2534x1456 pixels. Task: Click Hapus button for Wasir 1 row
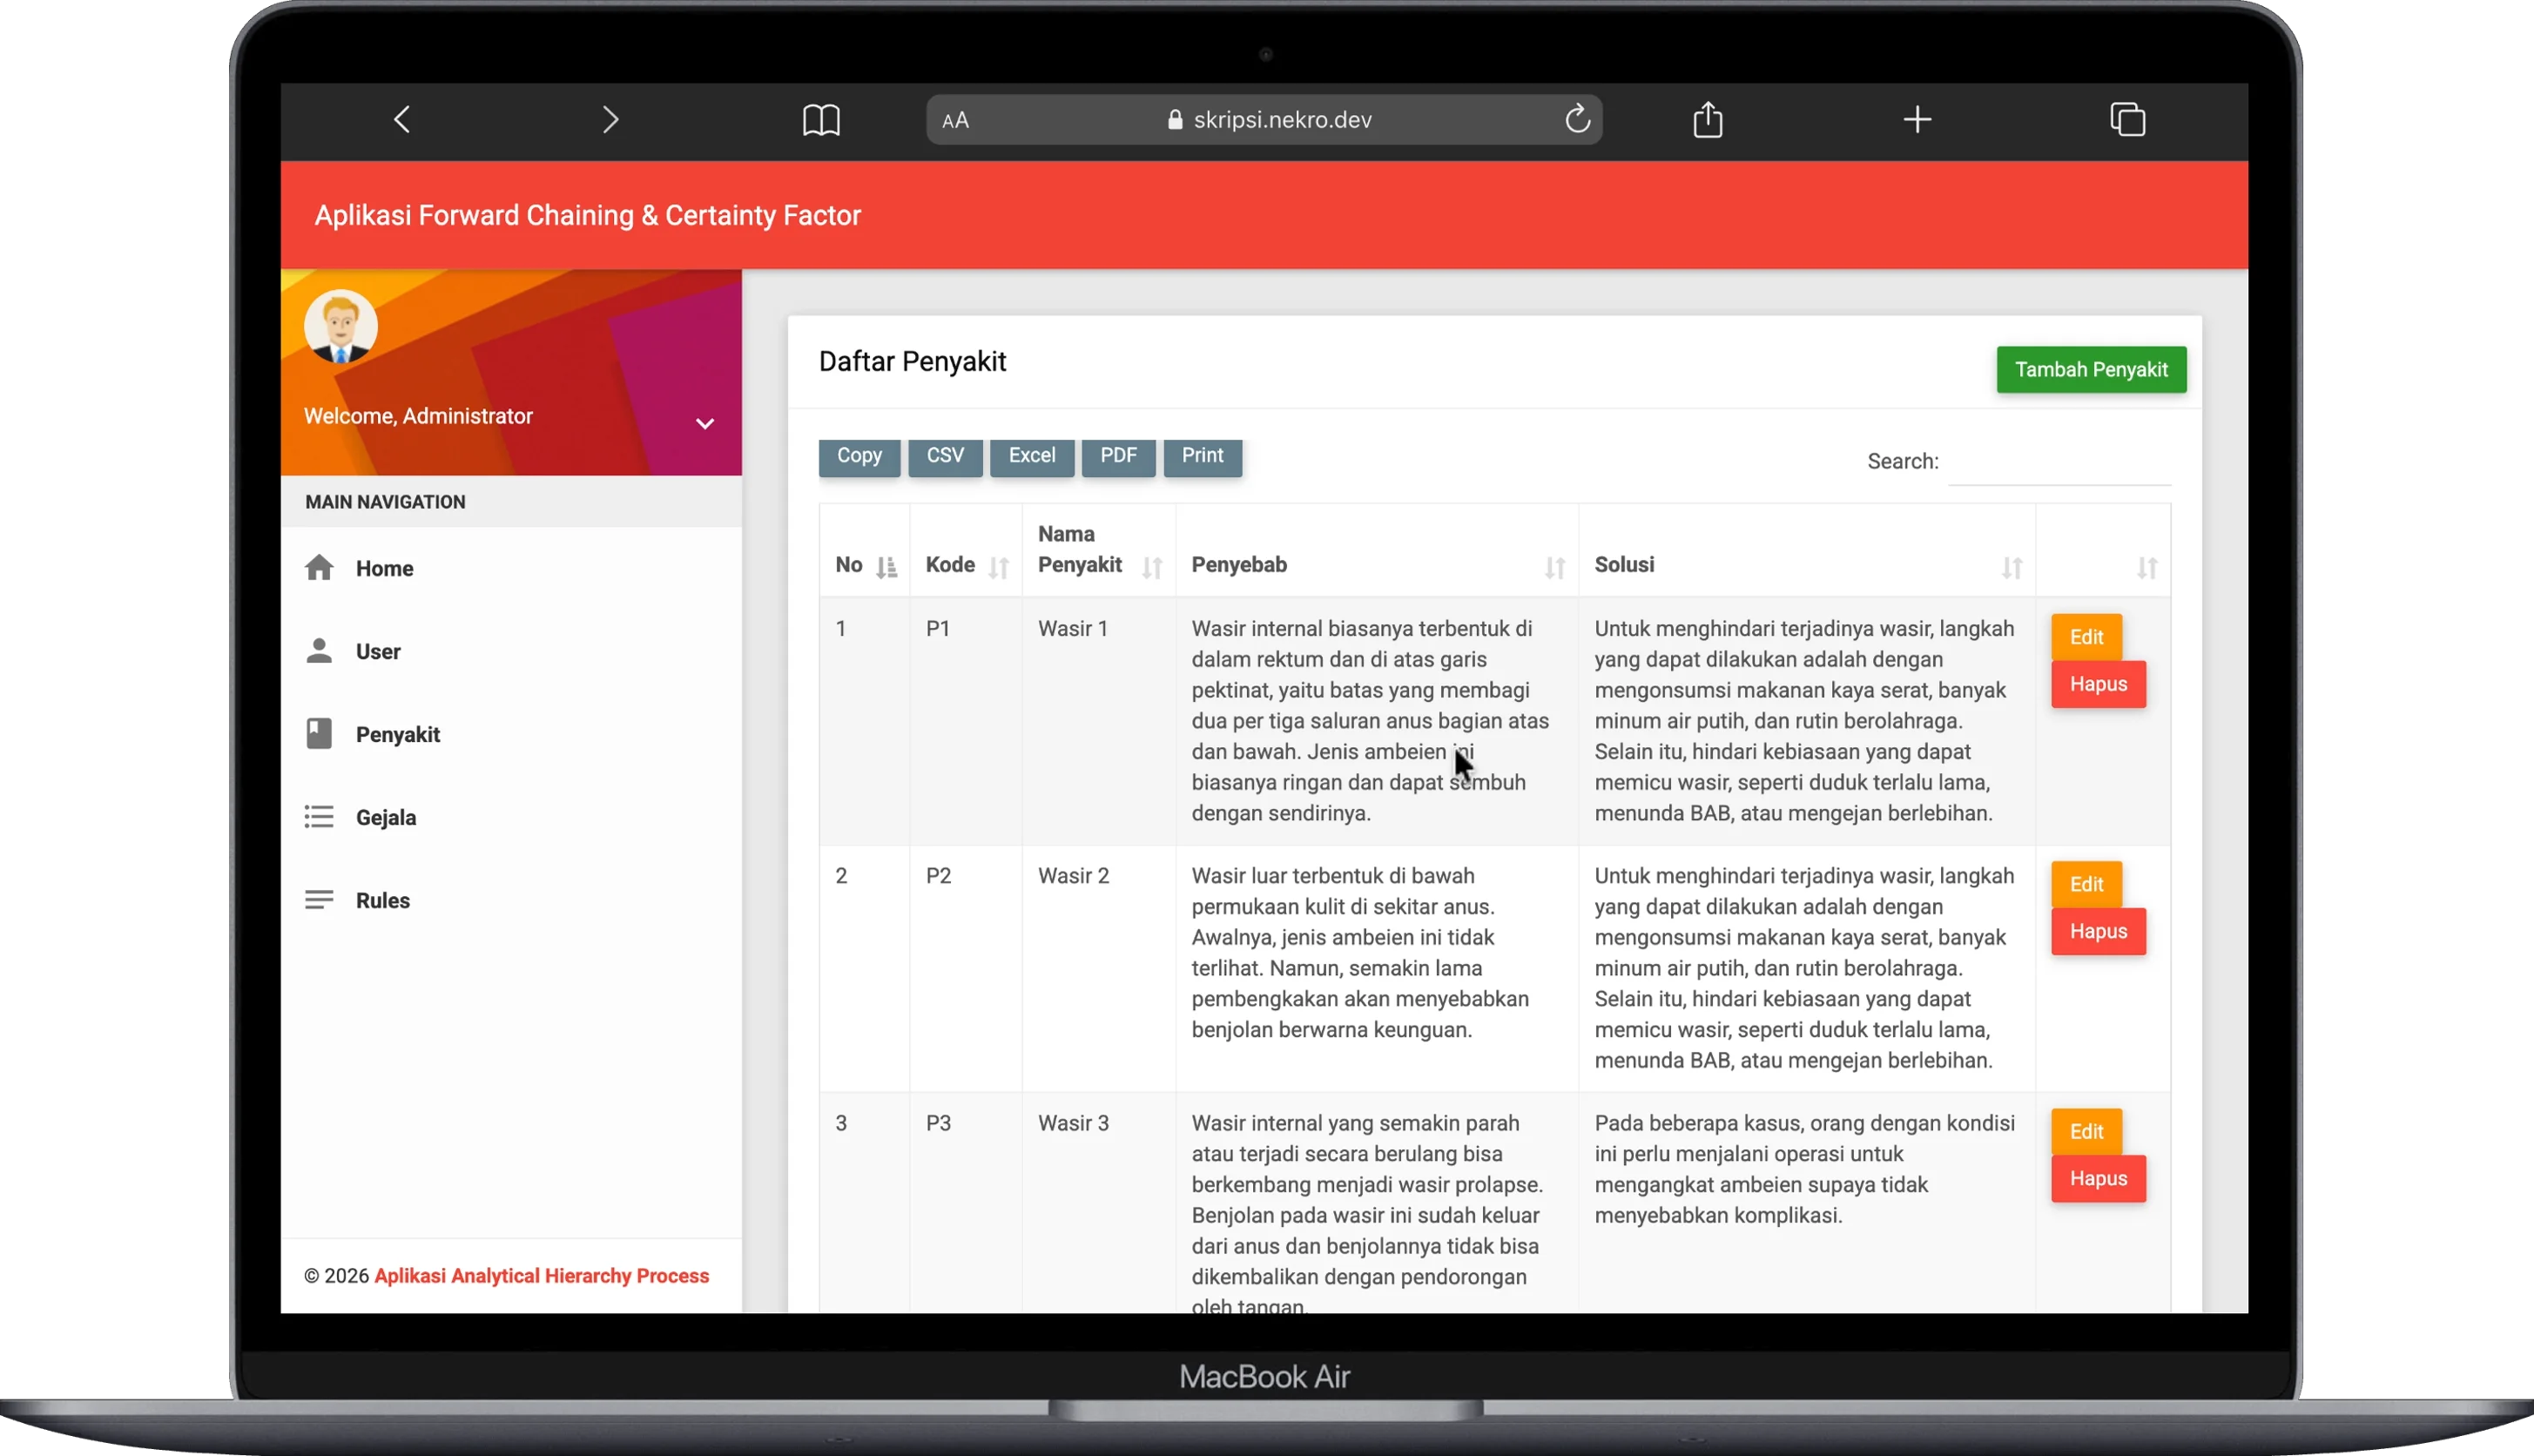click(2098, 684)
